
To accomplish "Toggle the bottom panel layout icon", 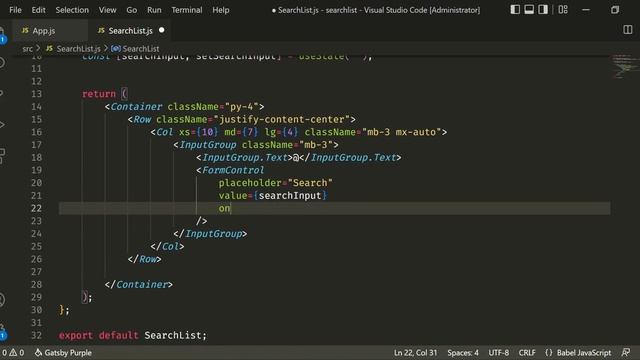I will click(529, 10).
